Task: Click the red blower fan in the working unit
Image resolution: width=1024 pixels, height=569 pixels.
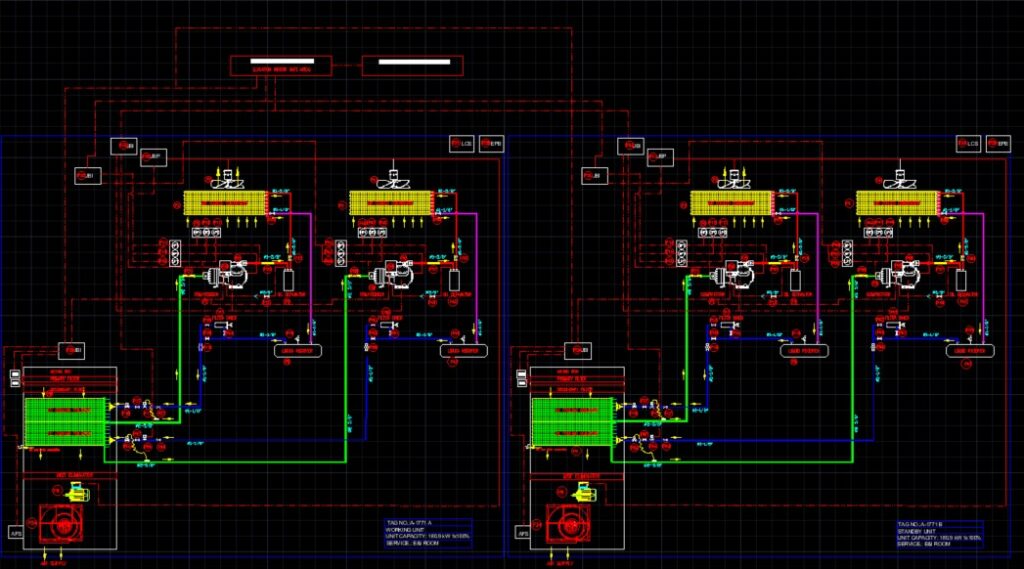Action: pos(61,524)
